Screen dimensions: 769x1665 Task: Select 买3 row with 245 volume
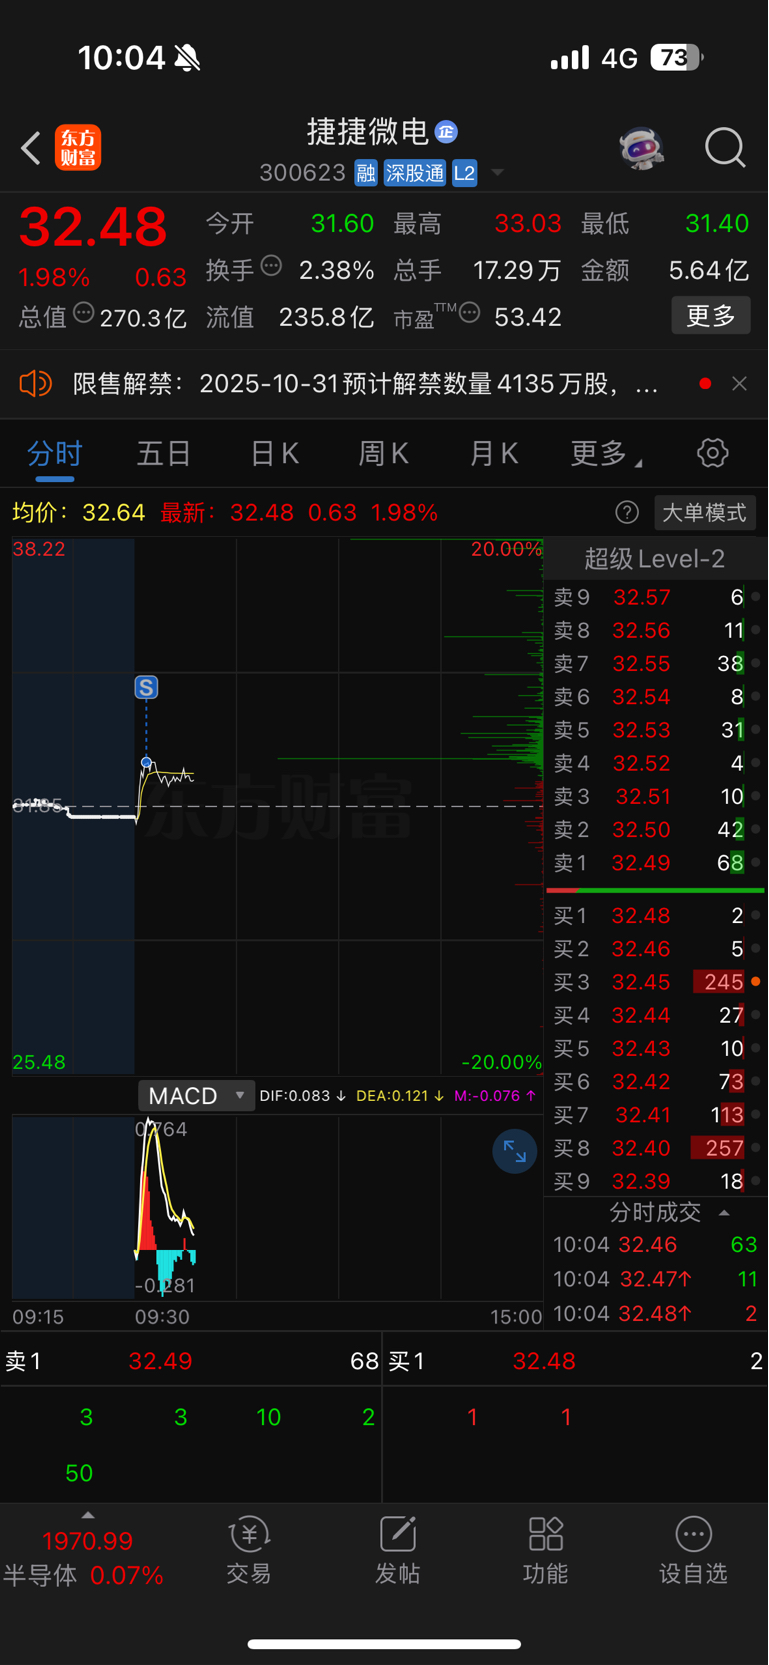click(655, 982)
